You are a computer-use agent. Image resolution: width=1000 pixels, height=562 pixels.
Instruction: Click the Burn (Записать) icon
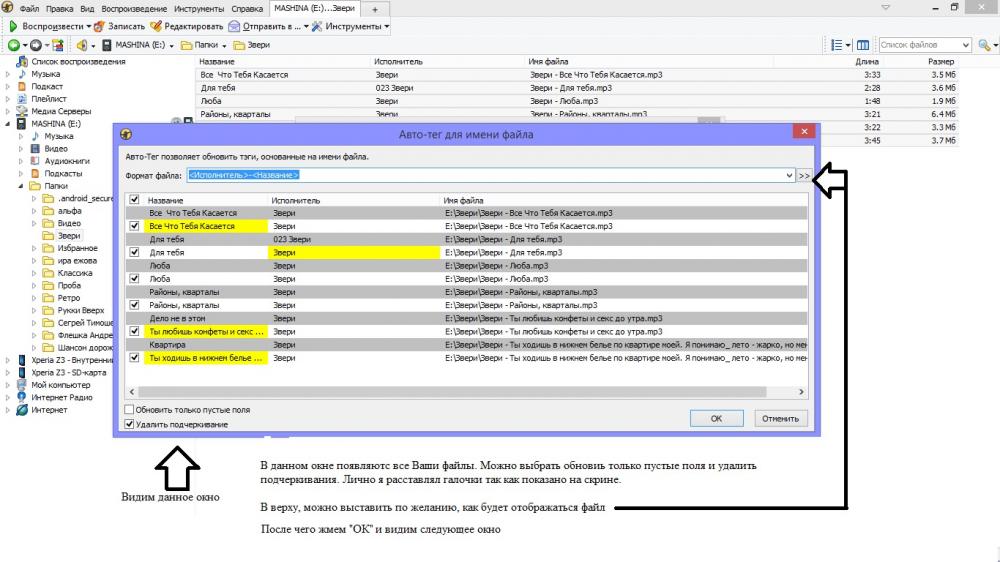99,26
